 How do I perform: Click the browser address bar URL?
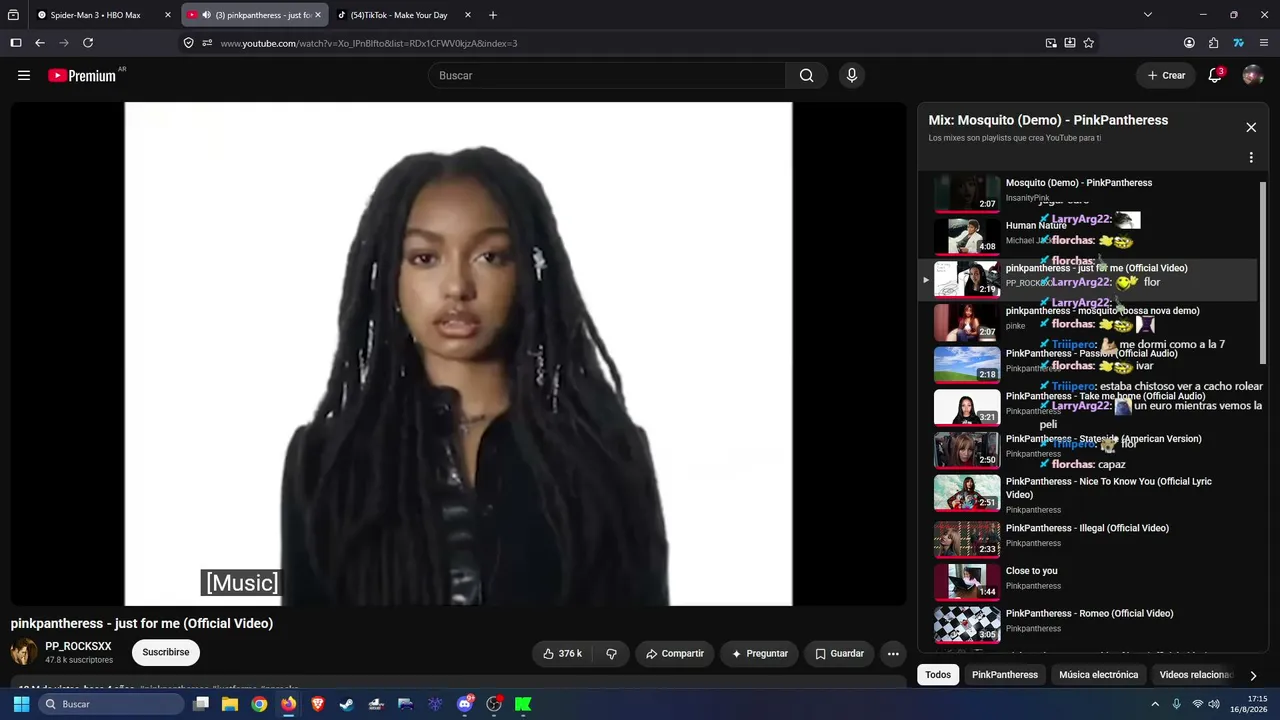tap(369, 43)
